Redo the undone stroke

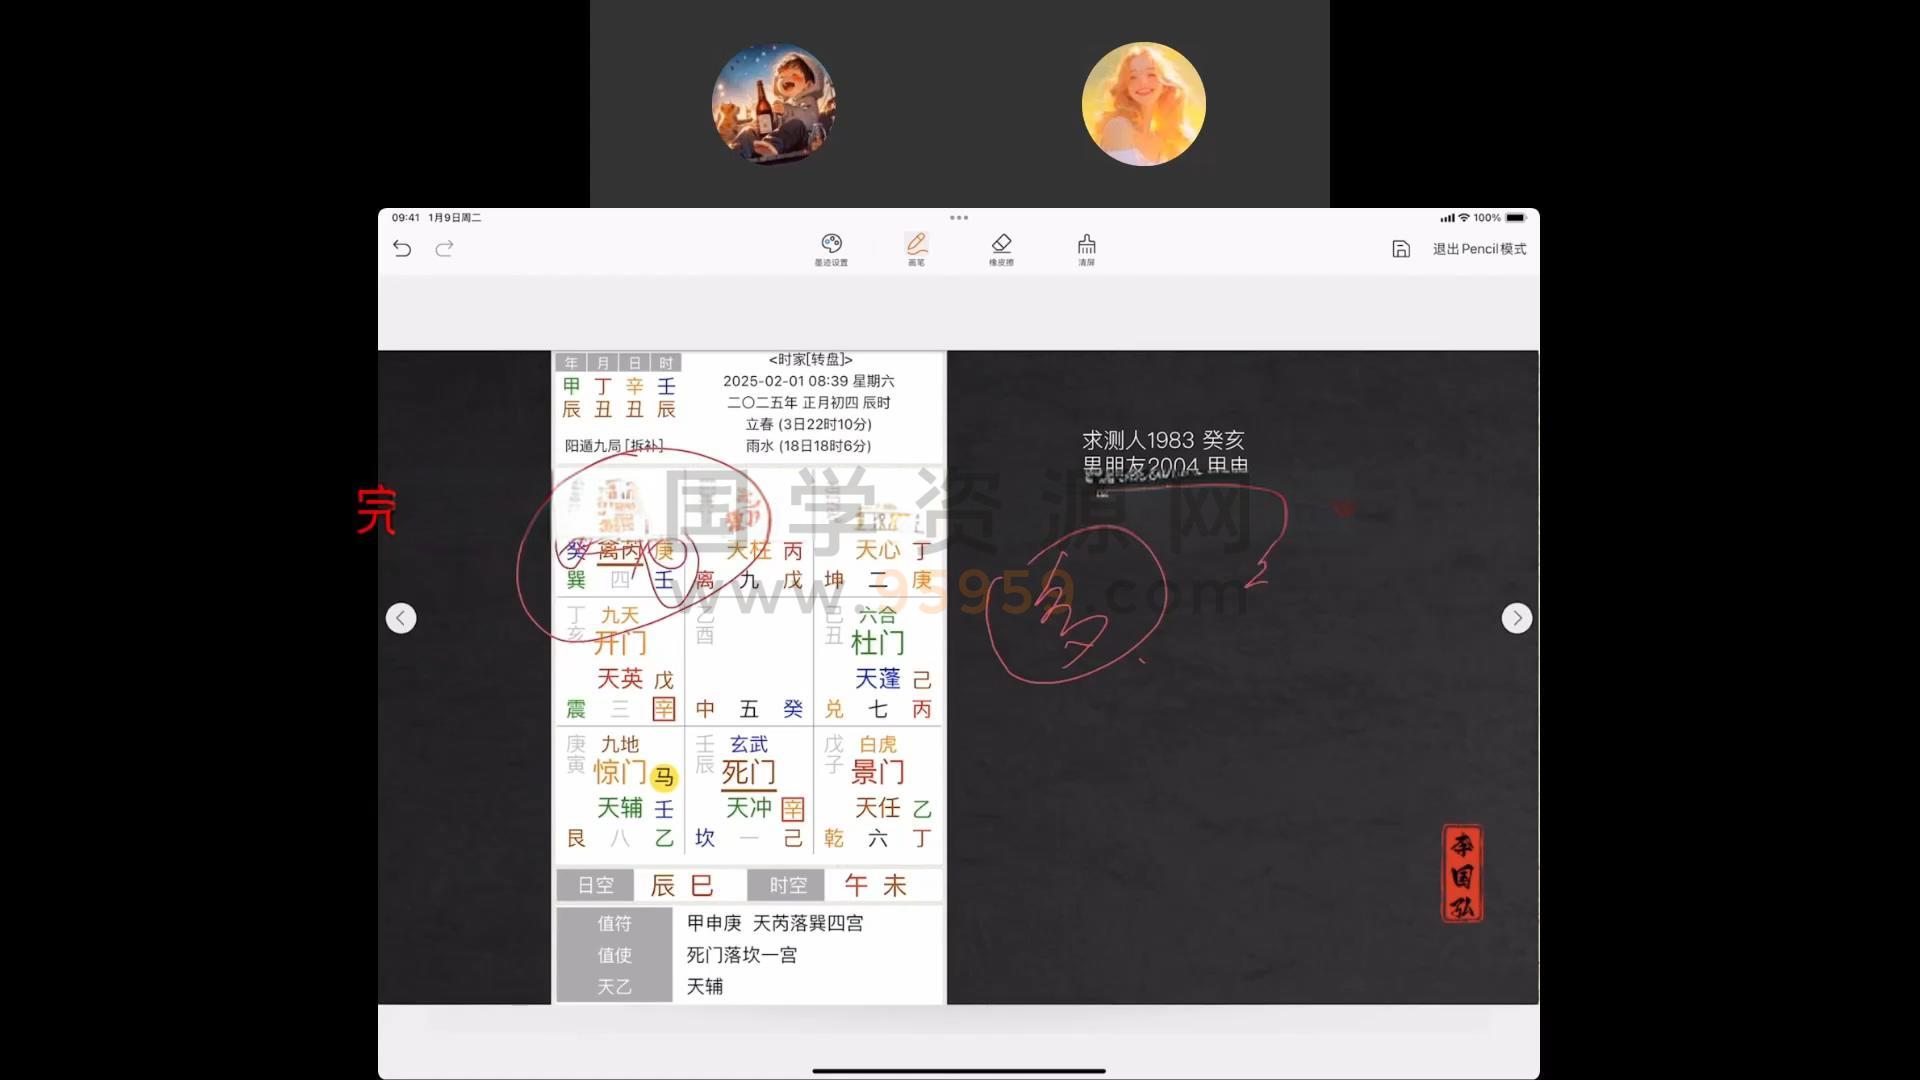coord(445,248)
